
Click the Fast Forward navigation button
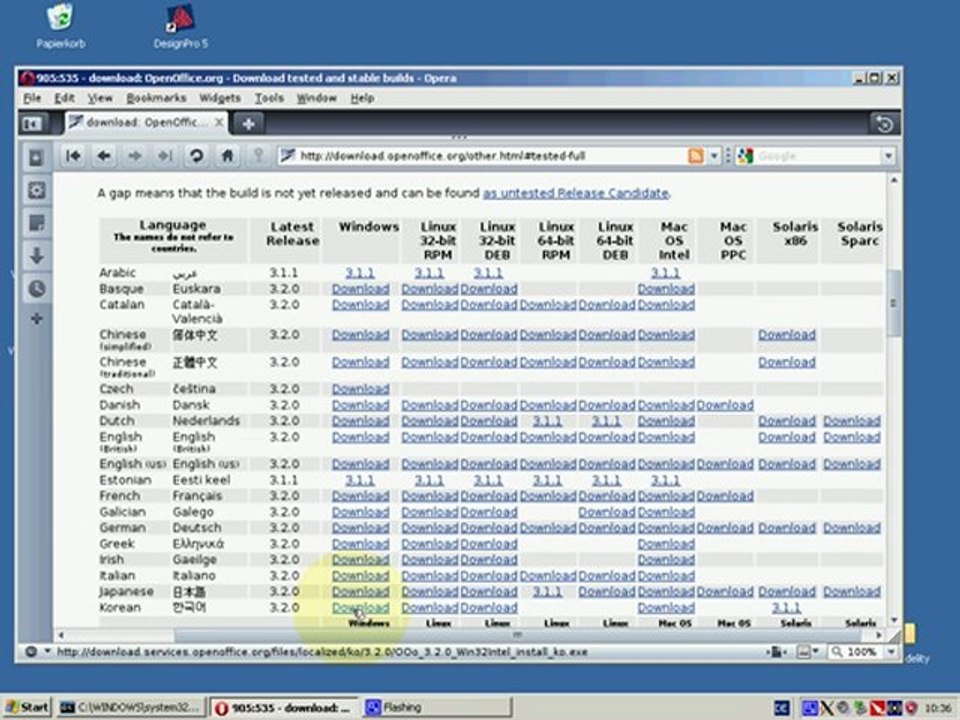pos(165,156)
